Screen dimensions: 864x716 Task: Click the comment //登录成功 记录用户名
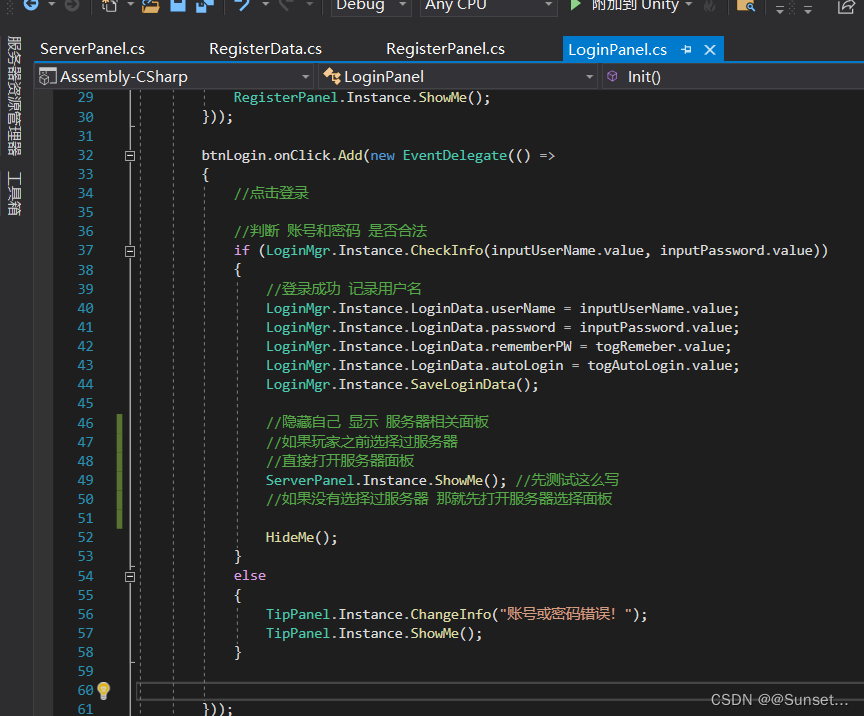(344, 289)
